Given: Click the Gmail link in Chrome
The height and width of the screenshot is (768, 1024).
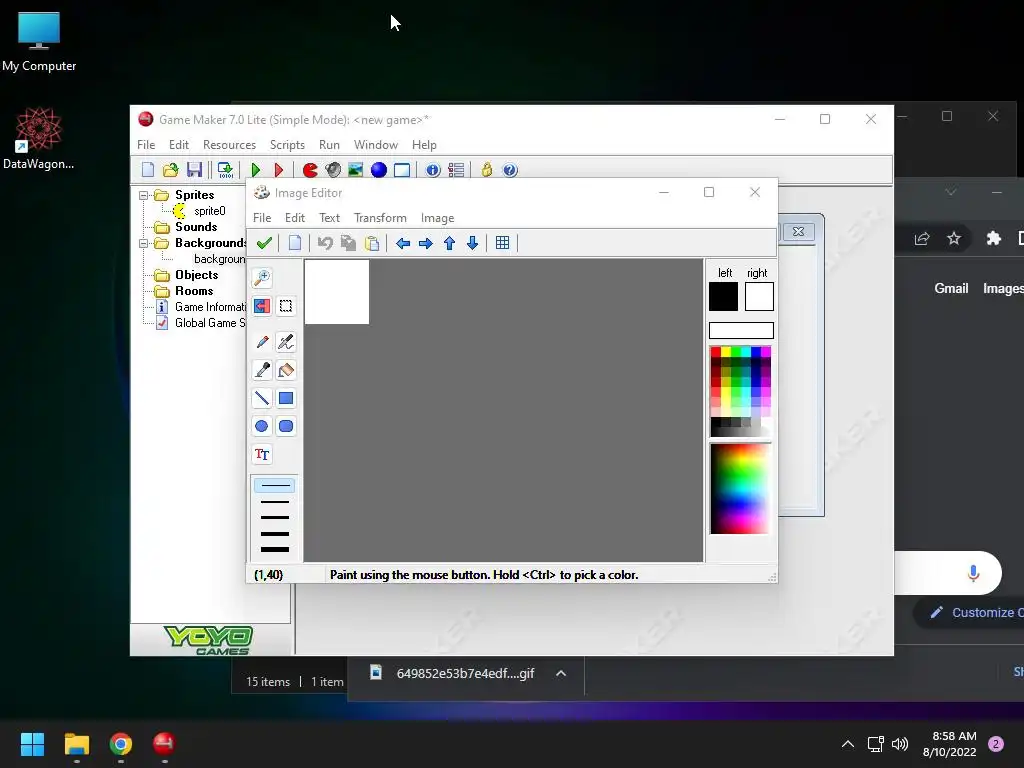Looking at the screenshot, I should coord(951,288).
